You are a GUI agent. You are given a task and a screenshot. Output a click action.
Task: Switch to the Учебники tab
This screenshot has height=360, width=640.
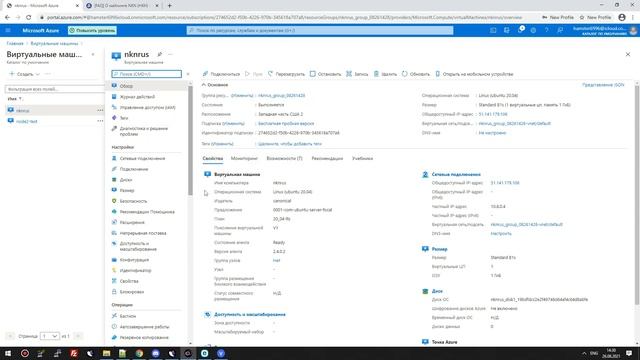(x=362, y=158)
